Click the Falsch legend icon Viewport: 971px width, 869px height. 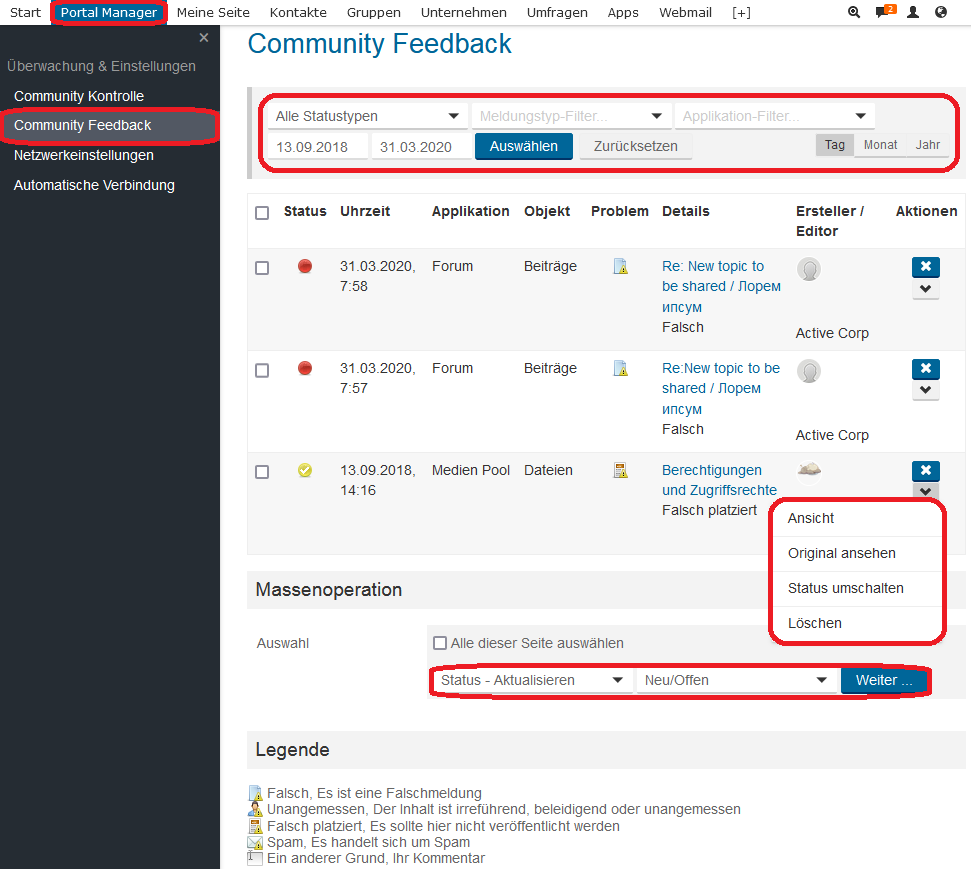(x=255, y=793)
